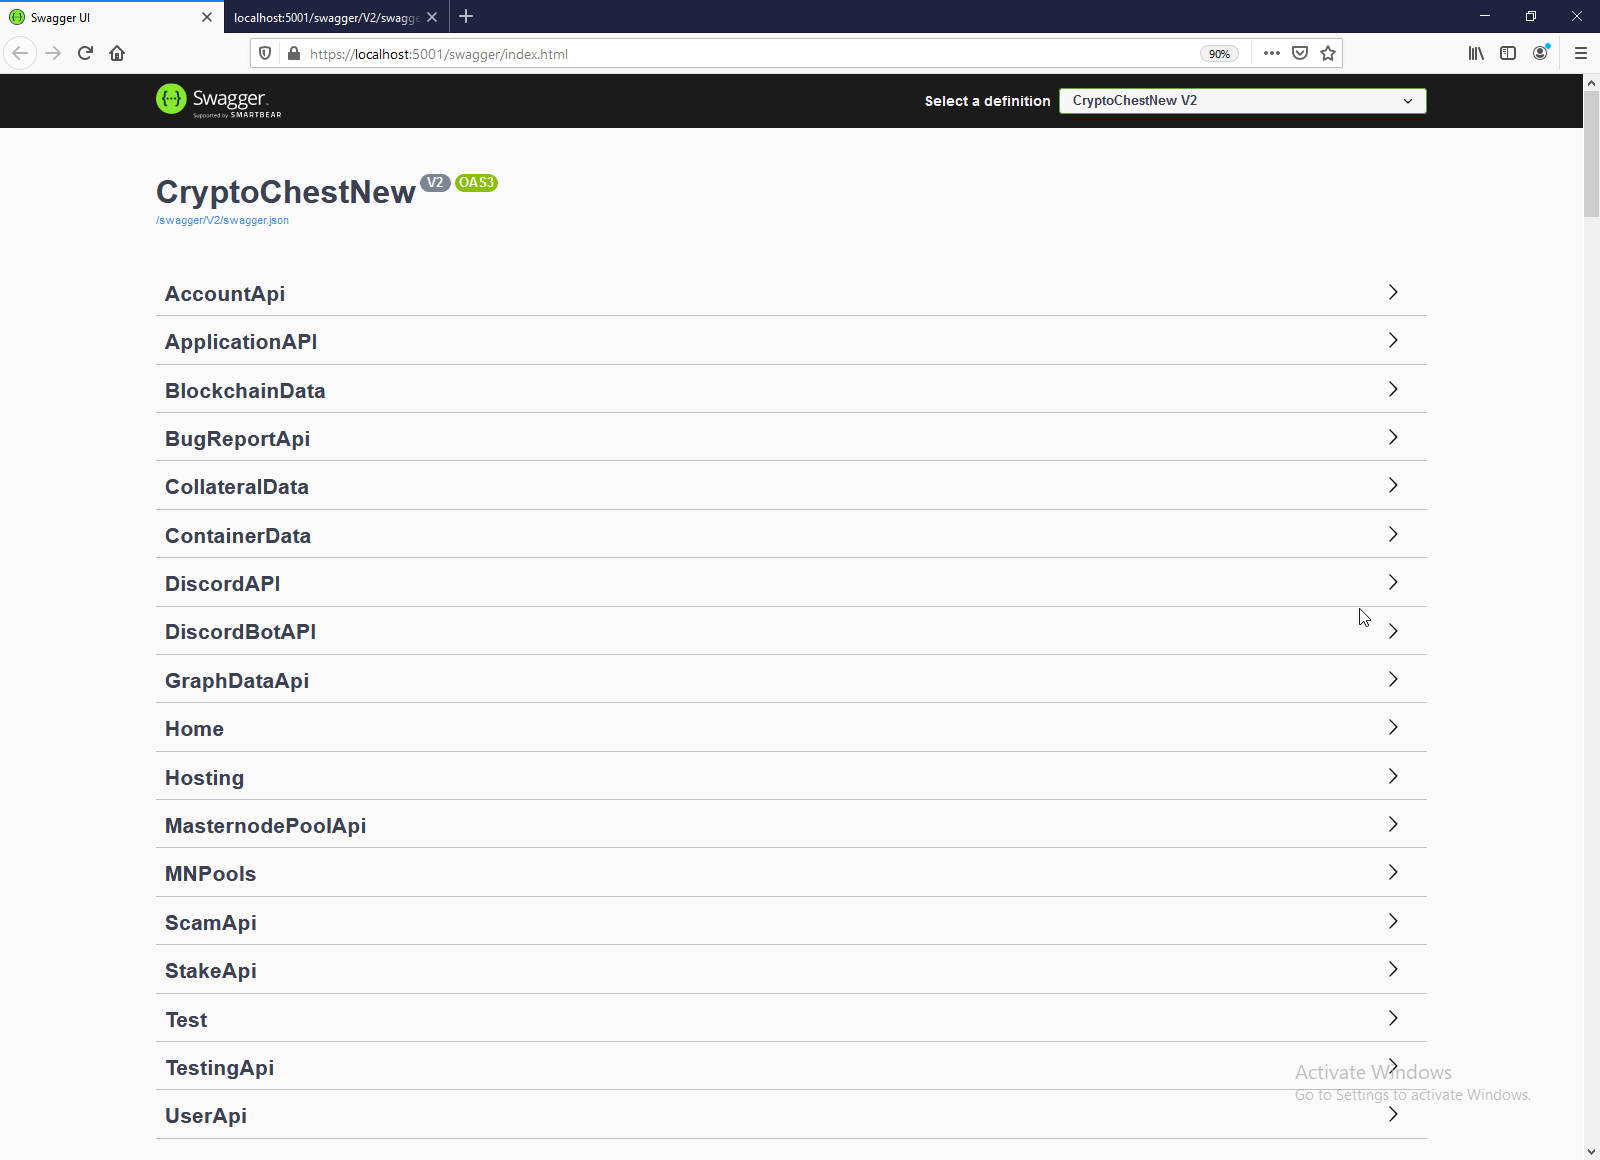The width and height of the screenshot is (1600, 1160).
Task: Show the library icon in toolbar
Action: pyautogui.click(x=1476, y=53)
